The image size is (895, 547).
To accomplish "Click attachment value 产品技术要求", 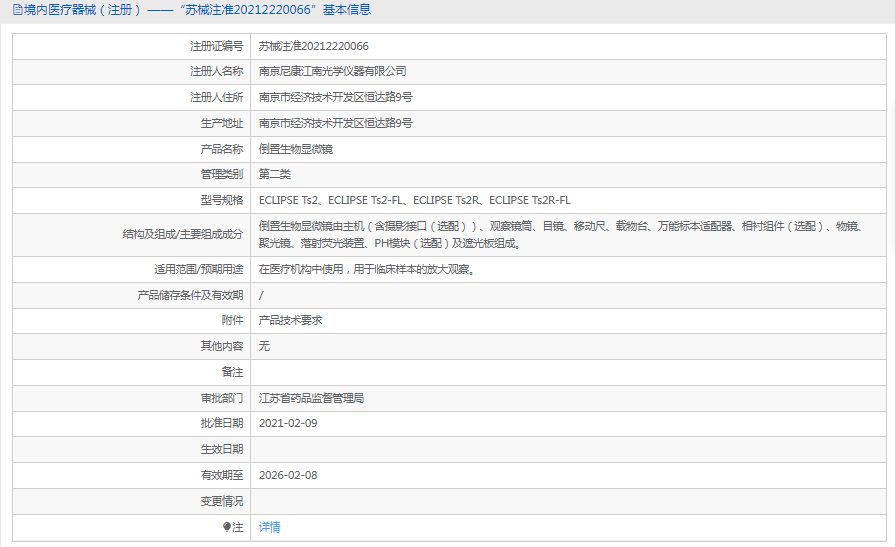I will 291,320.
